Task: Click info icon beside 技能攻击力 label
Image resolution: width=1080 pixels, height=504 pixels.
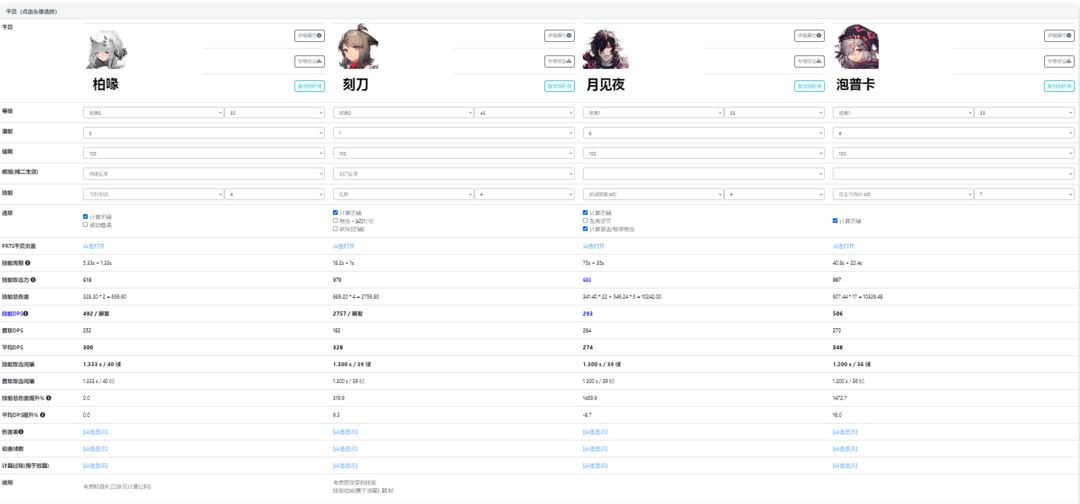Action: click(x=32, y=280)
